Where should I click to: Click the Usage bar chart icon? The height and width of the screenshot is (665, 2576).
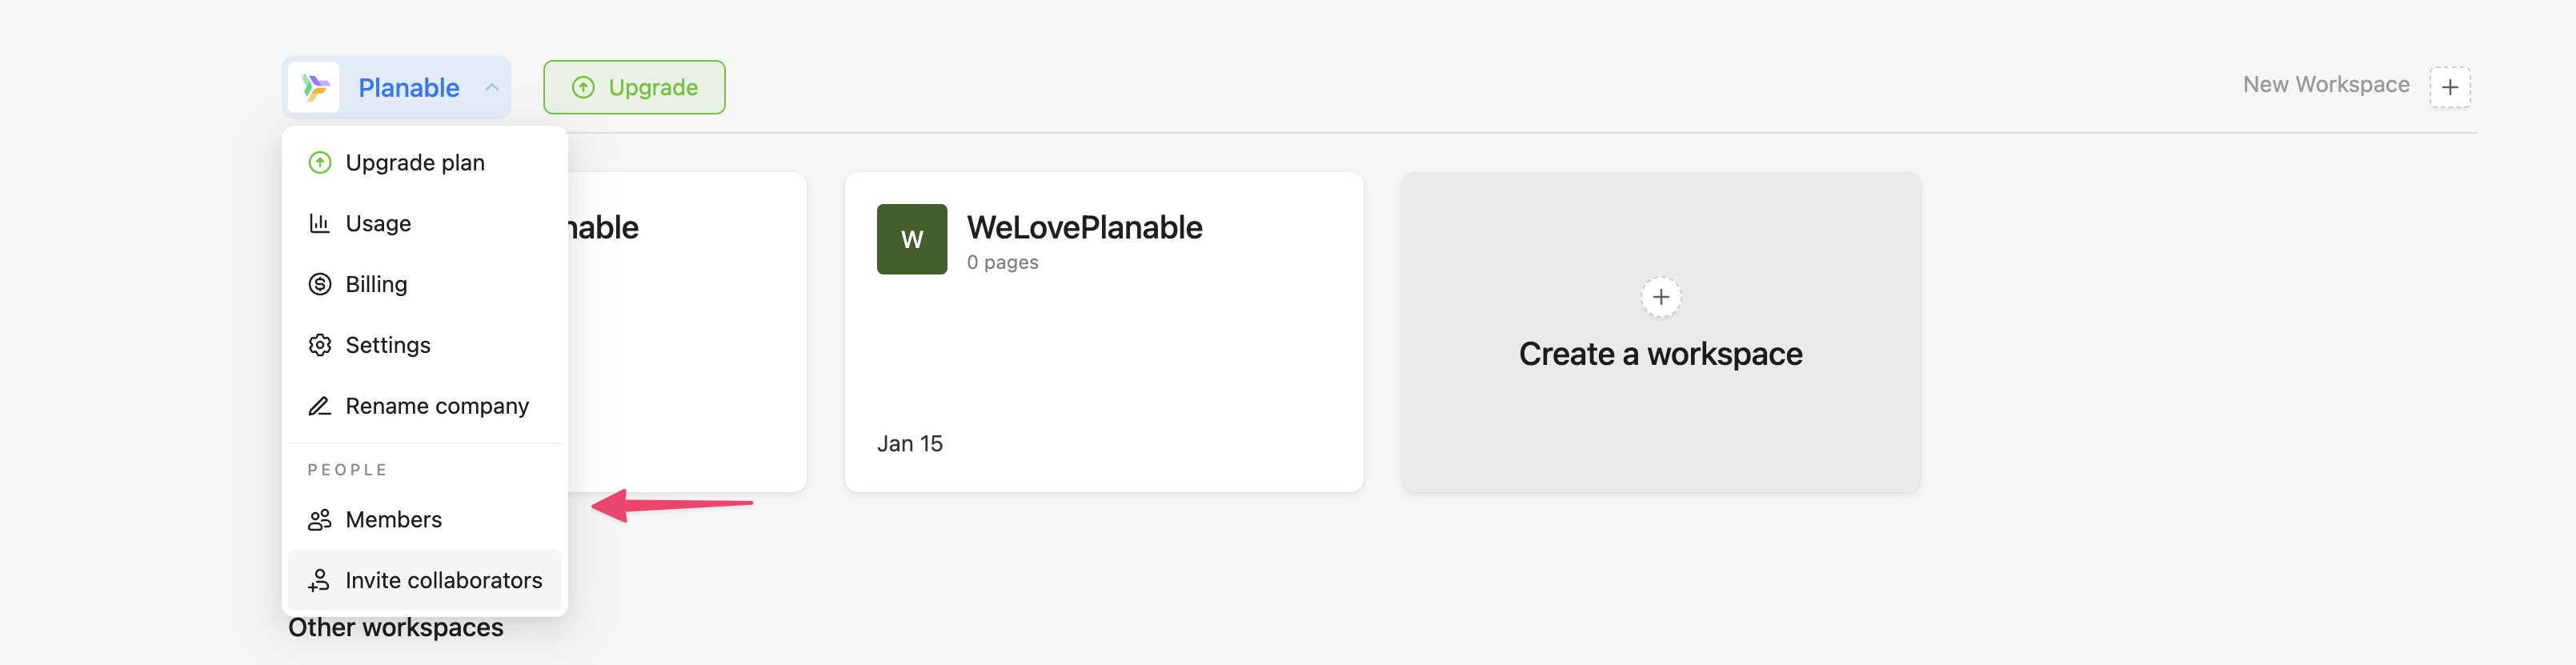click(x=320, y=224)
